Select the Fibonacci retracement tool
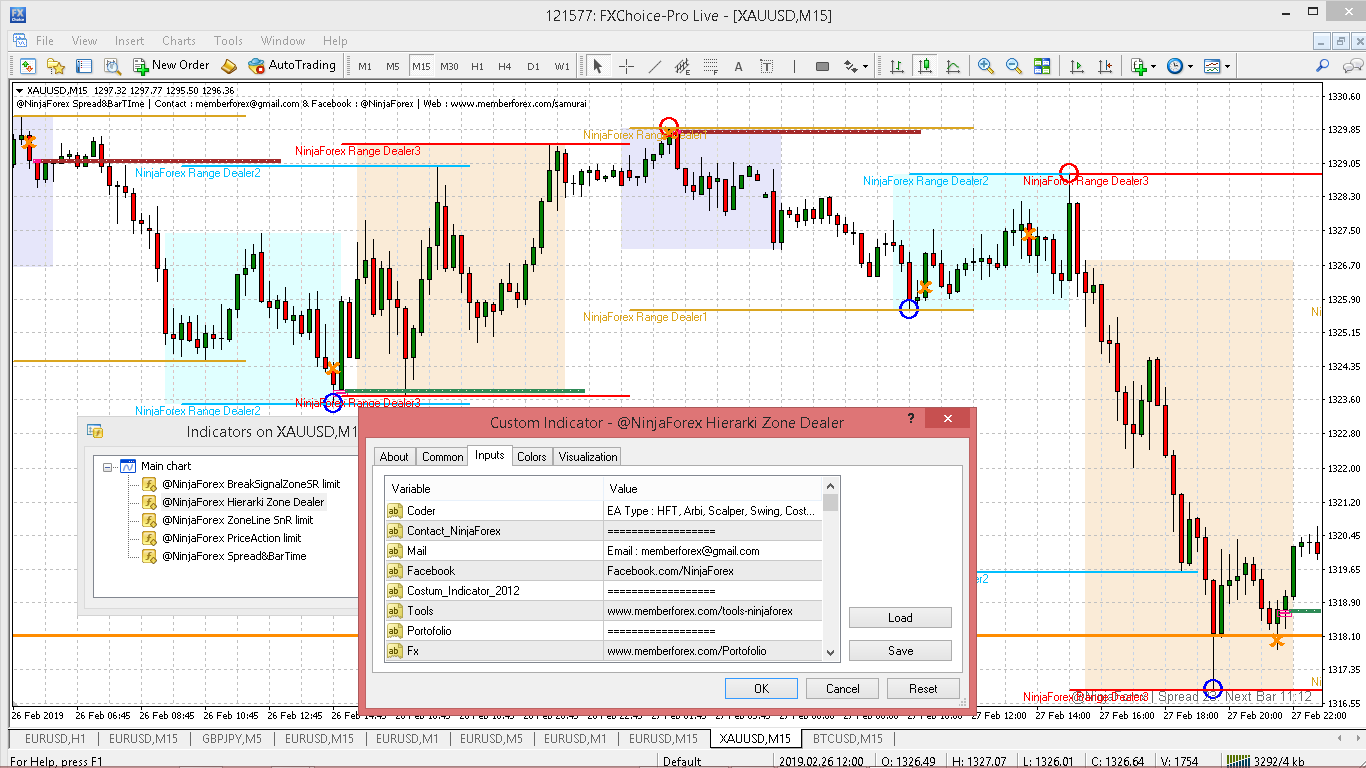Screen dimensions: 1366x768 pyautogui.click(x=711, y=66)
